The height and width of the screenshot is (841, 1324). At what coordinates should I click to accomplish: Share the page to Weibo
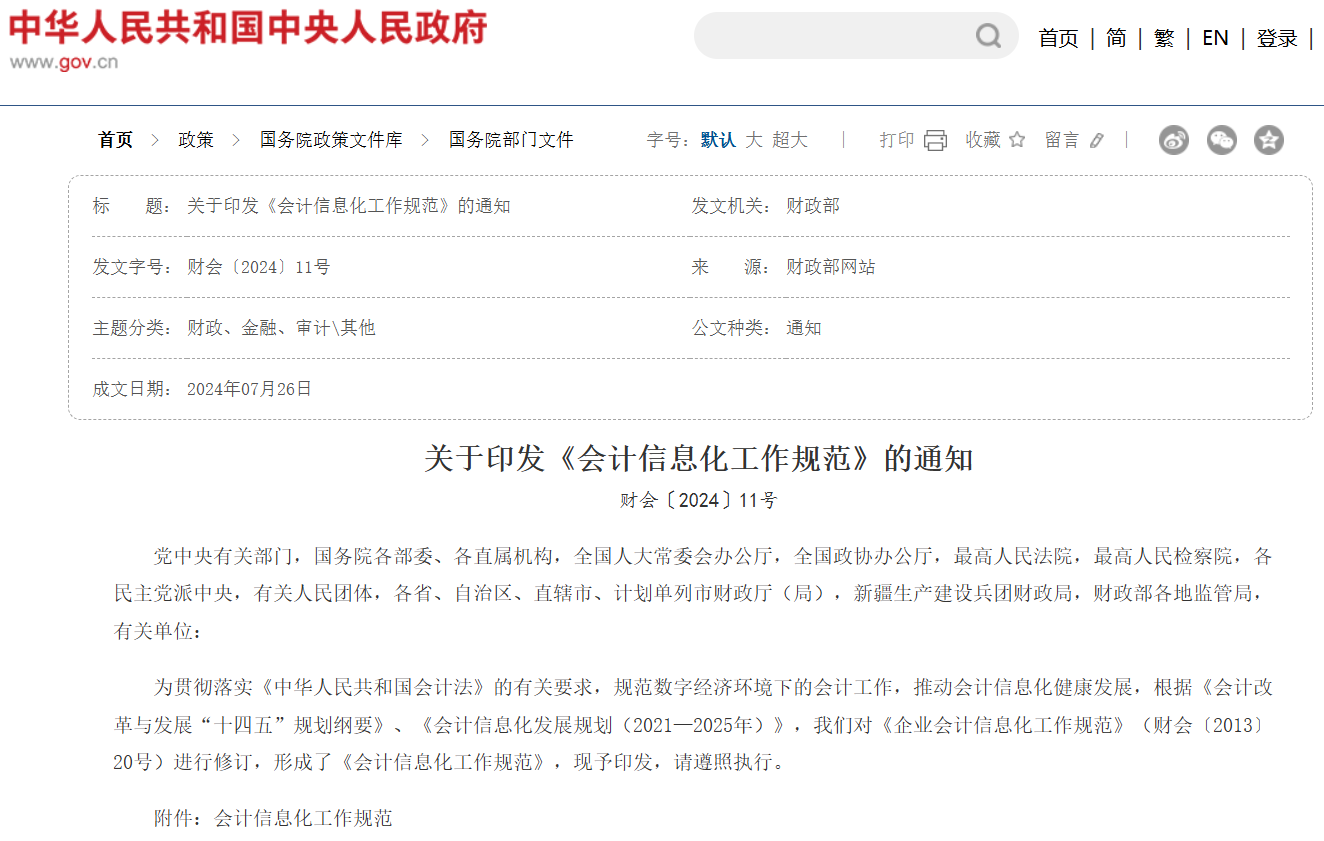[1174, 140]
